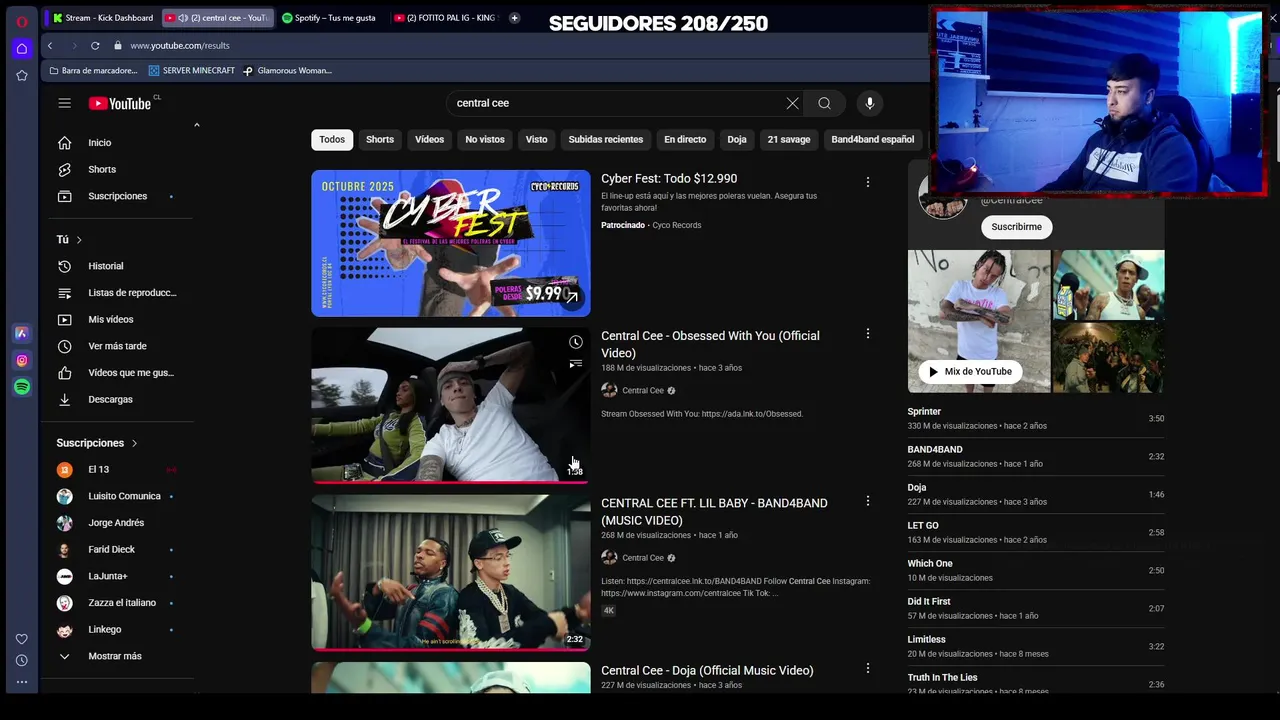Open Ver más tarde in sidebar

[x=115, y=346]
